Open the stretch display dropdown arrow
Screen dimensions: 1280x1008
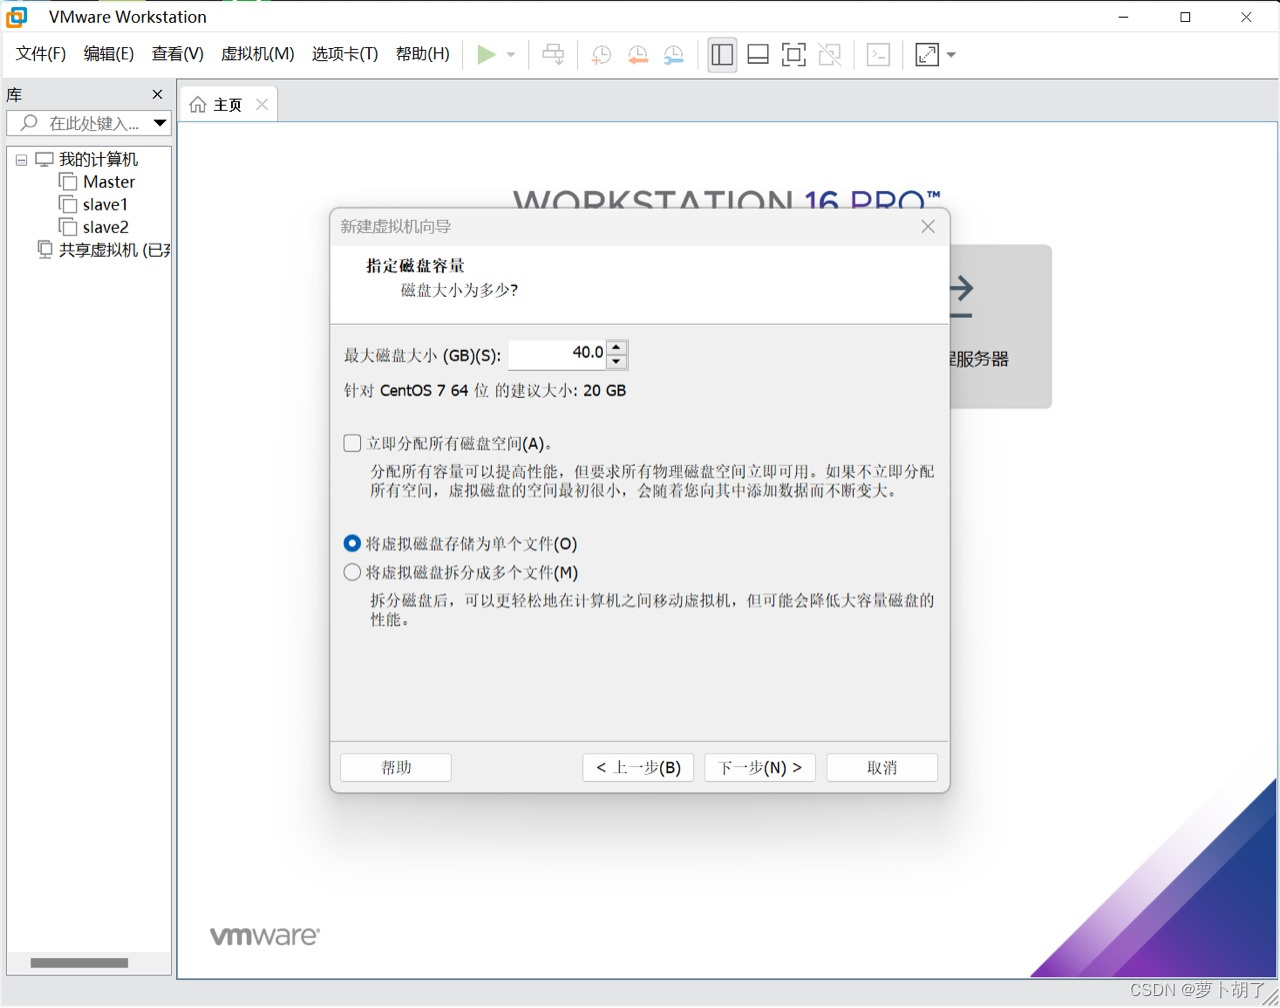click(951, 55)
